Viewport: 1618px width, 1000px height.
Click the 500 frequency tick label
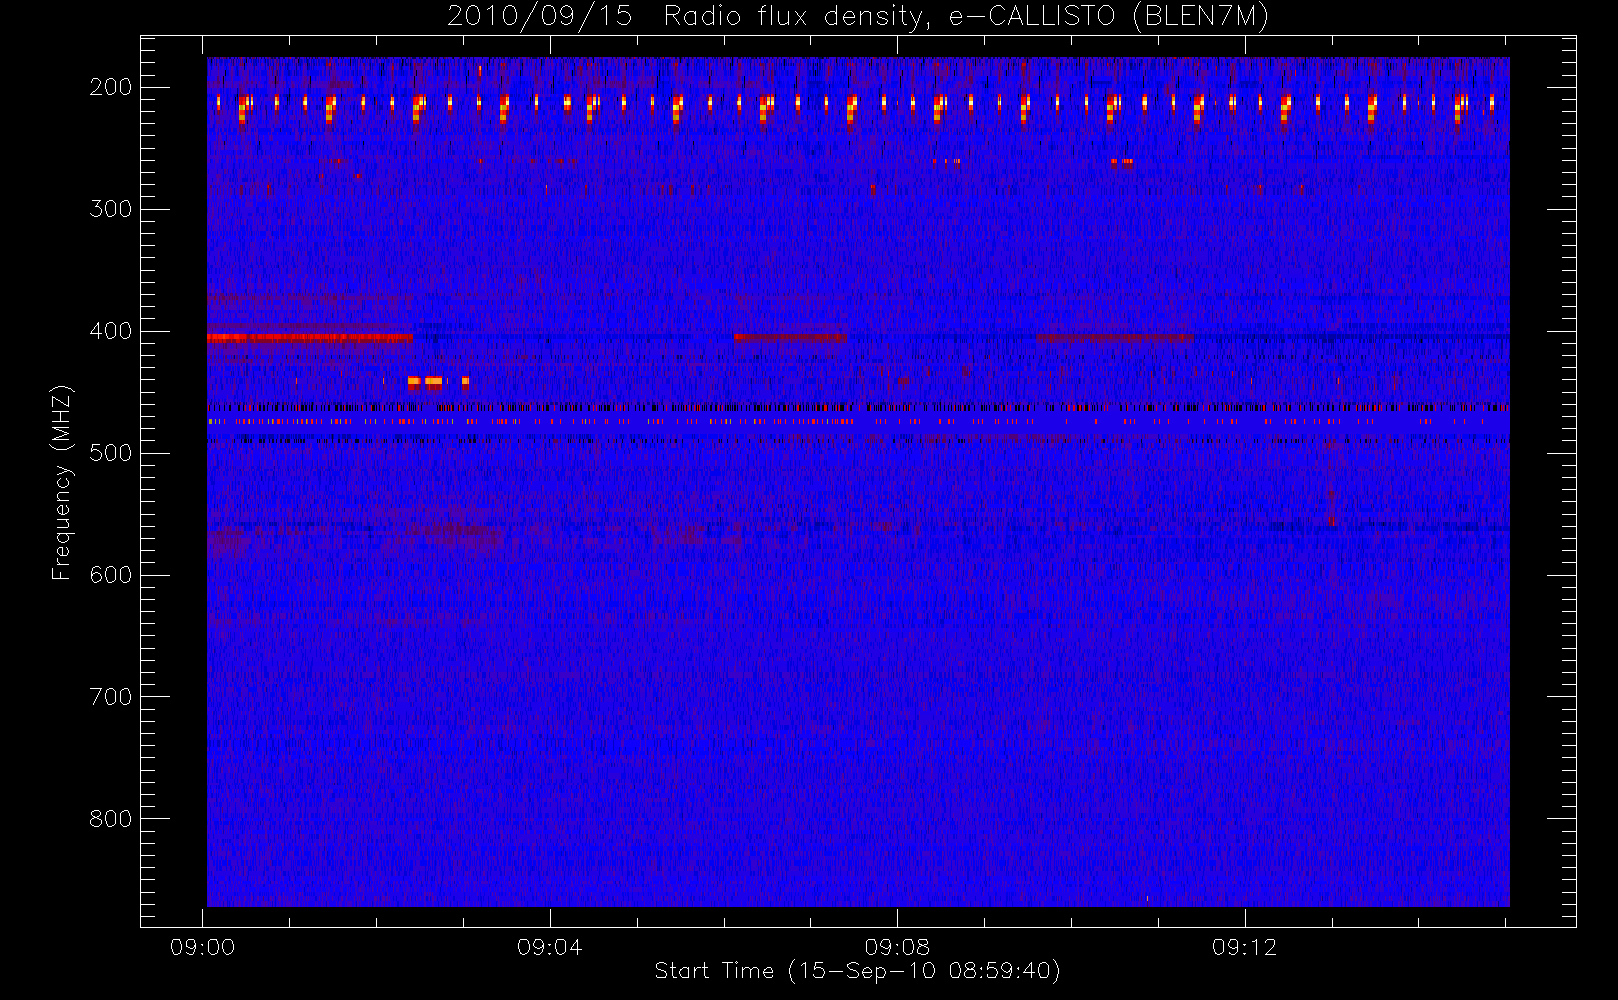click(x=110, y=453)
